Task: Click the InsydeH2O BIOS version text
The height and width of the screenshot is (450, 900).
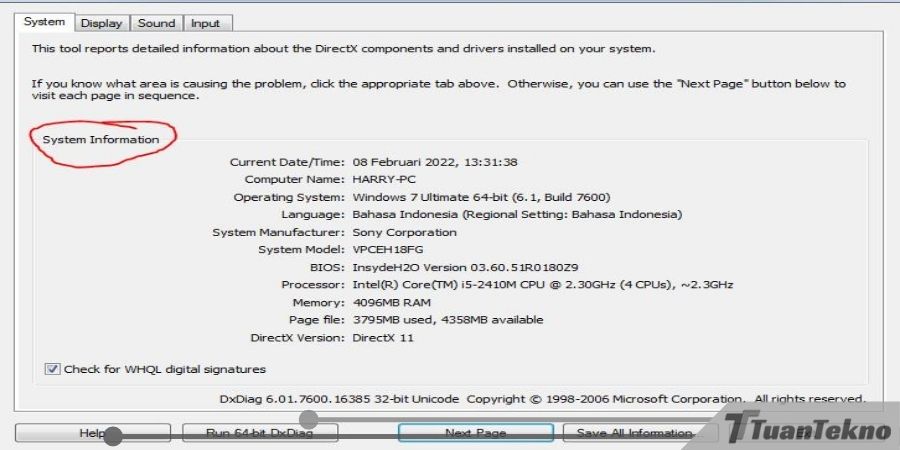Action: coord(465,267)
